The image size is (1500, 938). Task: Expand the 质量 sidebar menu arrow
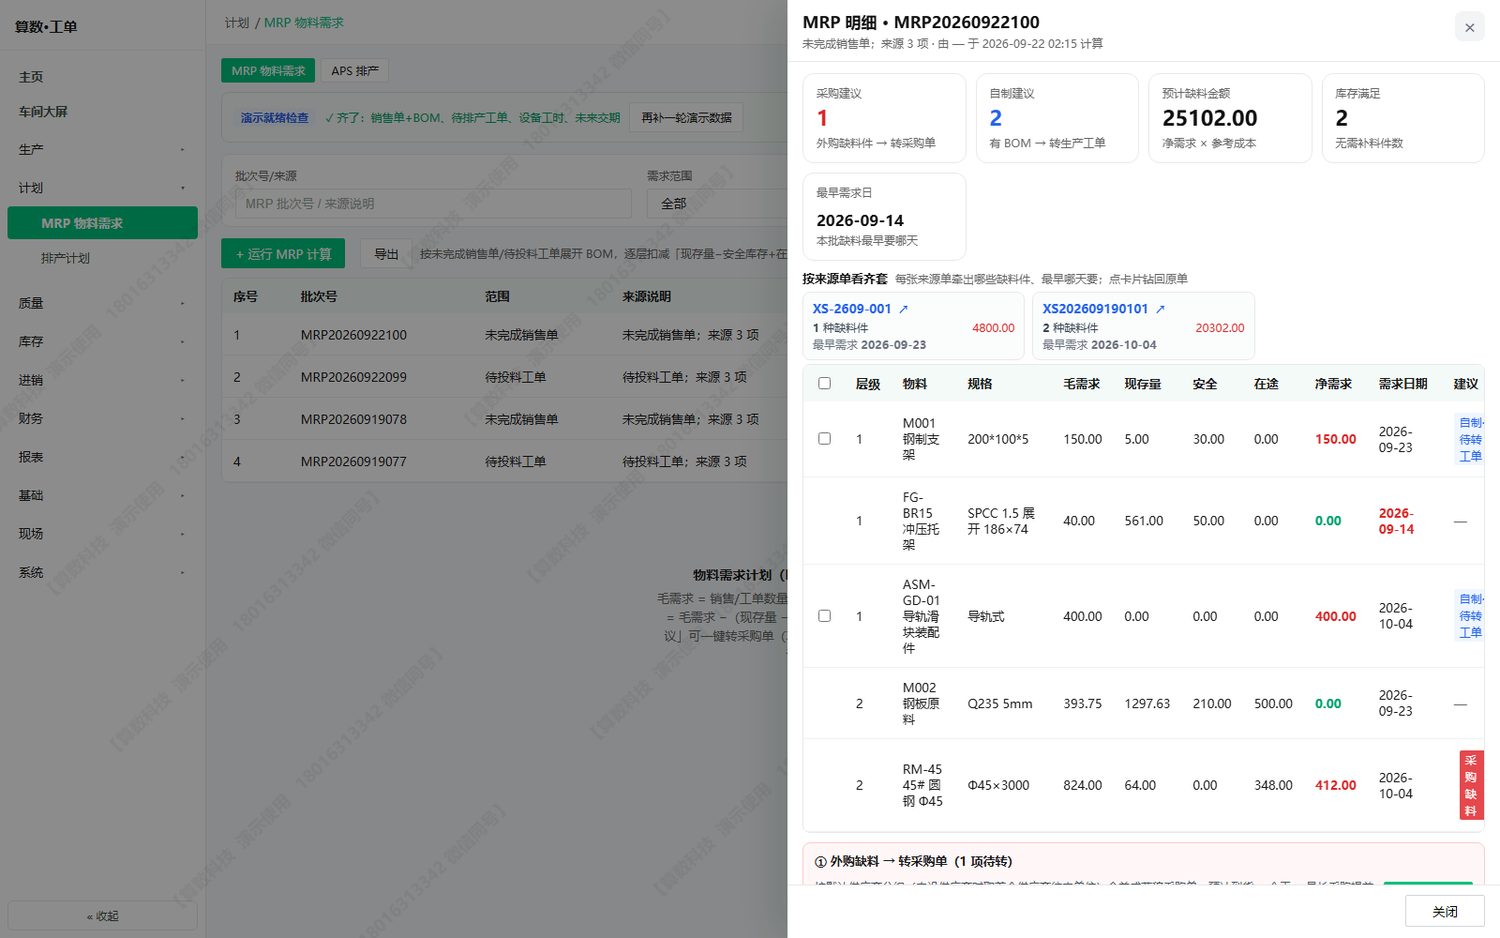[182, 303]
